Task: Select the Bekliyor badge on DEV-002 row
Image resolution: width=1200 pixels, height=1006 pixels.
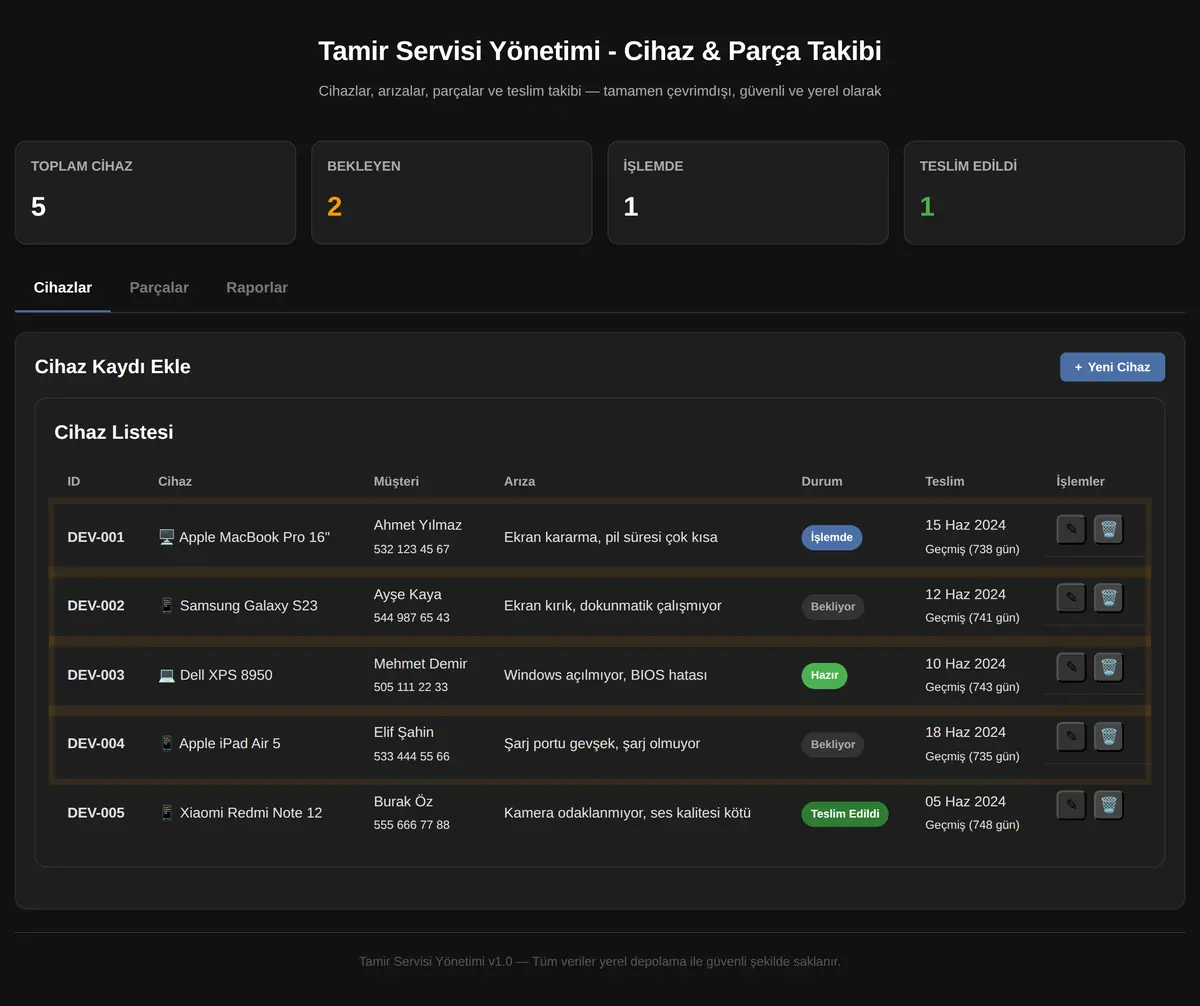Action: (833, 606)
